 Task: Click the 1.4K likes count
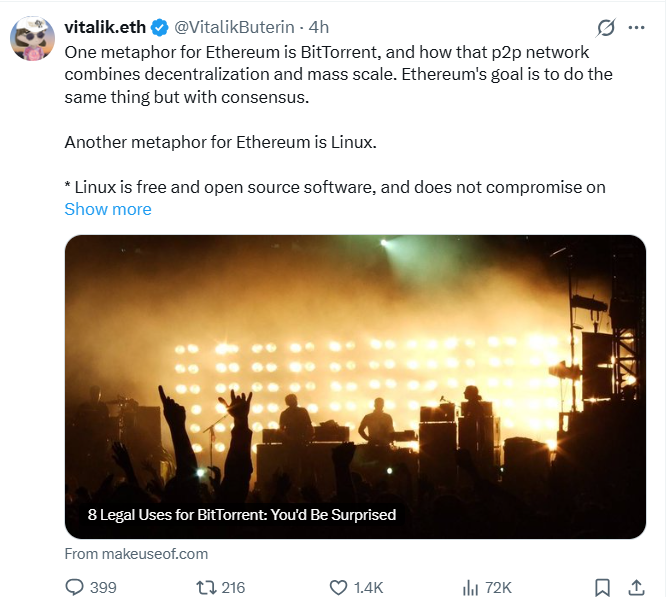click(367, 587)
